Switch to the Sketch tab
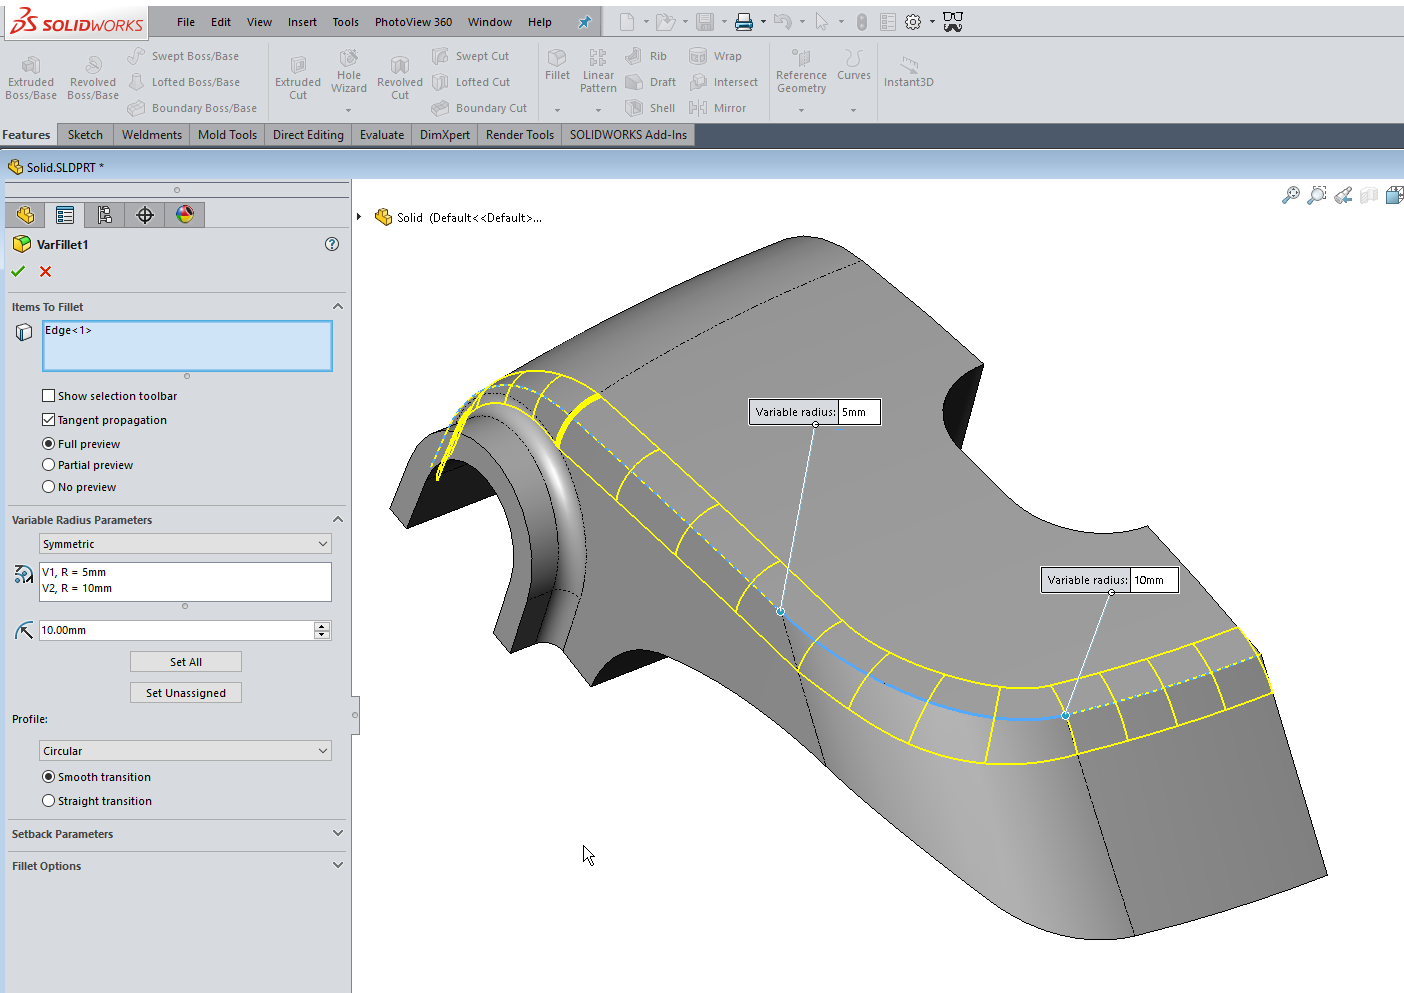The height and width of the screenshot is (993, 1404). (x=85, y=135)
